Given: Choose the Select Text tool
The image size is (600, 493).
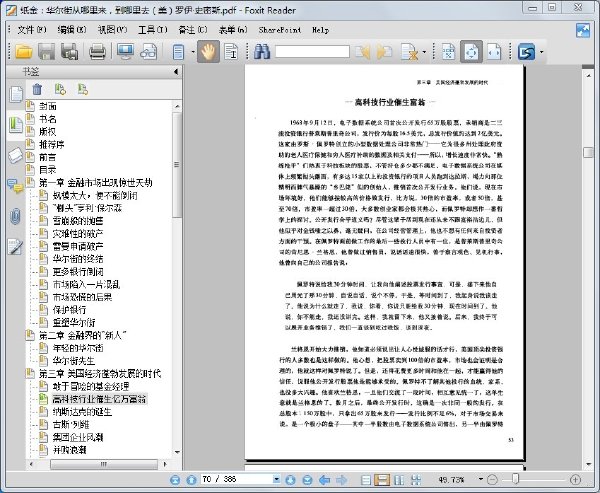Looking at the screenshot, I should pyautogui.click(x=231, y=51).
